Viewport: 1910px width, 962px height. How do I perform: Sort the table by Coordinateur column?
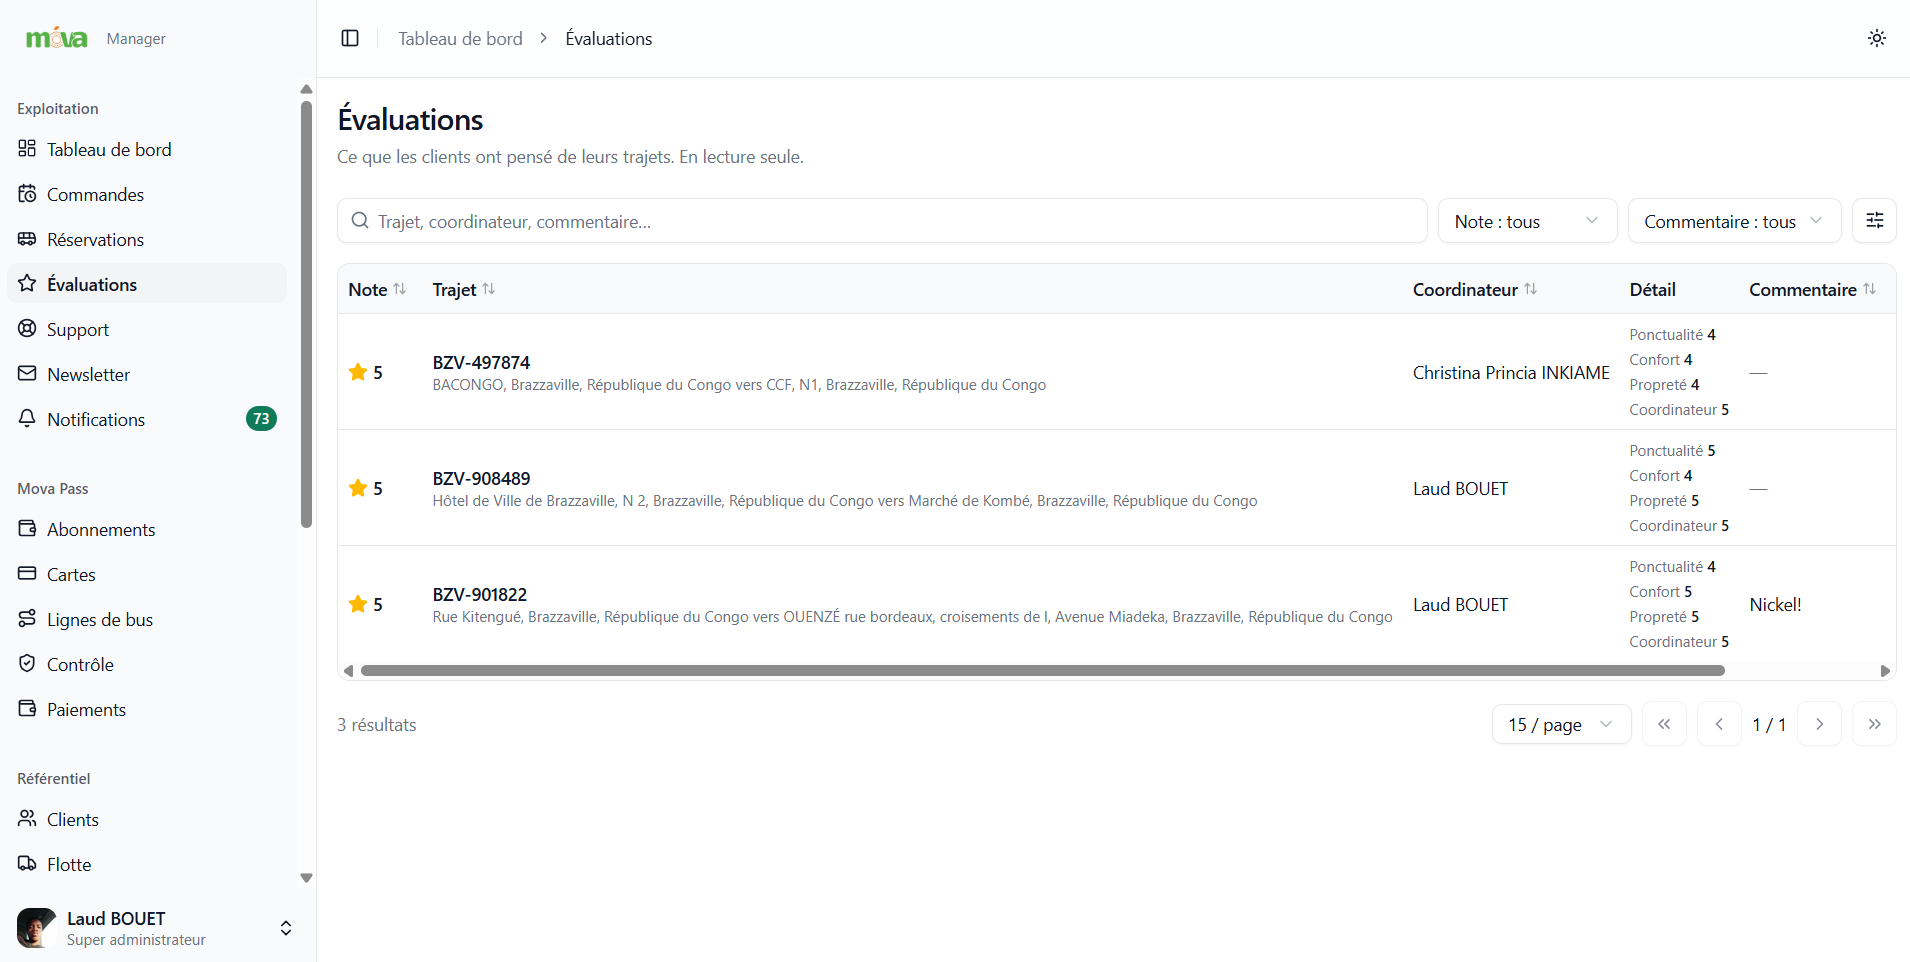pyautogui.click(x=1475, y=289)
